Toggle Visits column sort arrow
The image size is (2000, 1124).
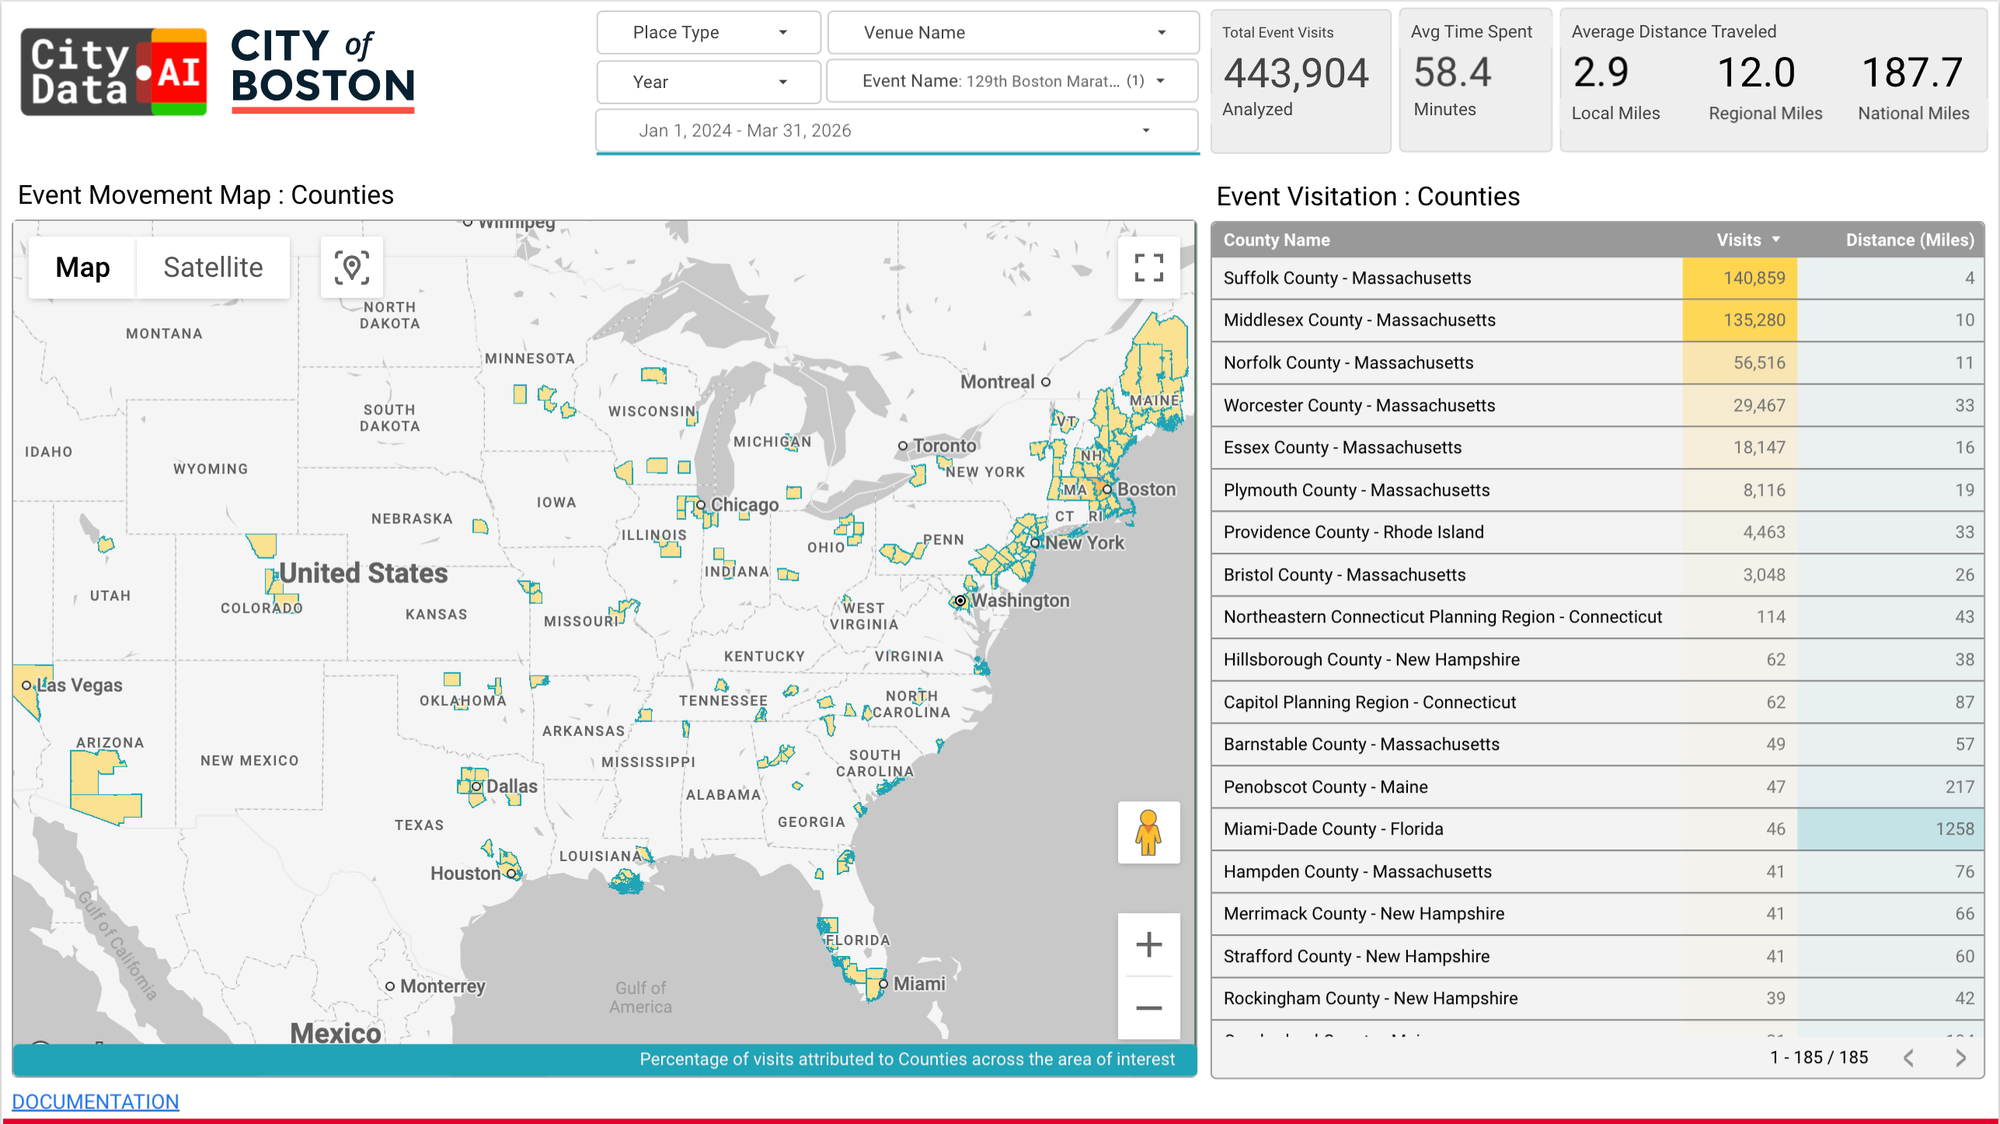click(x=1776, y=240)
